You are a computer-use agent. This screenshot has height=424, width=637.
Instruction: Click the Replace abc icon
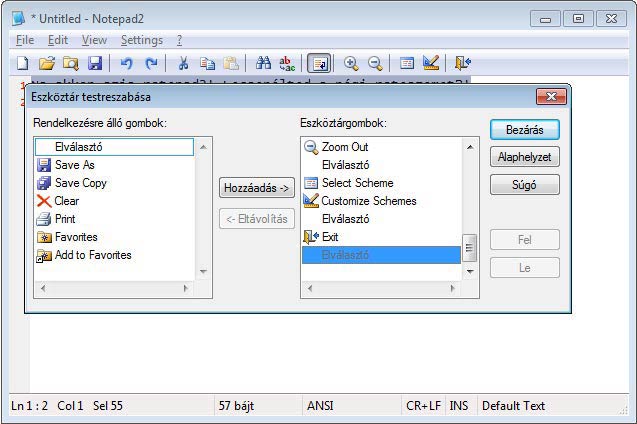click(x=287, y=63)
